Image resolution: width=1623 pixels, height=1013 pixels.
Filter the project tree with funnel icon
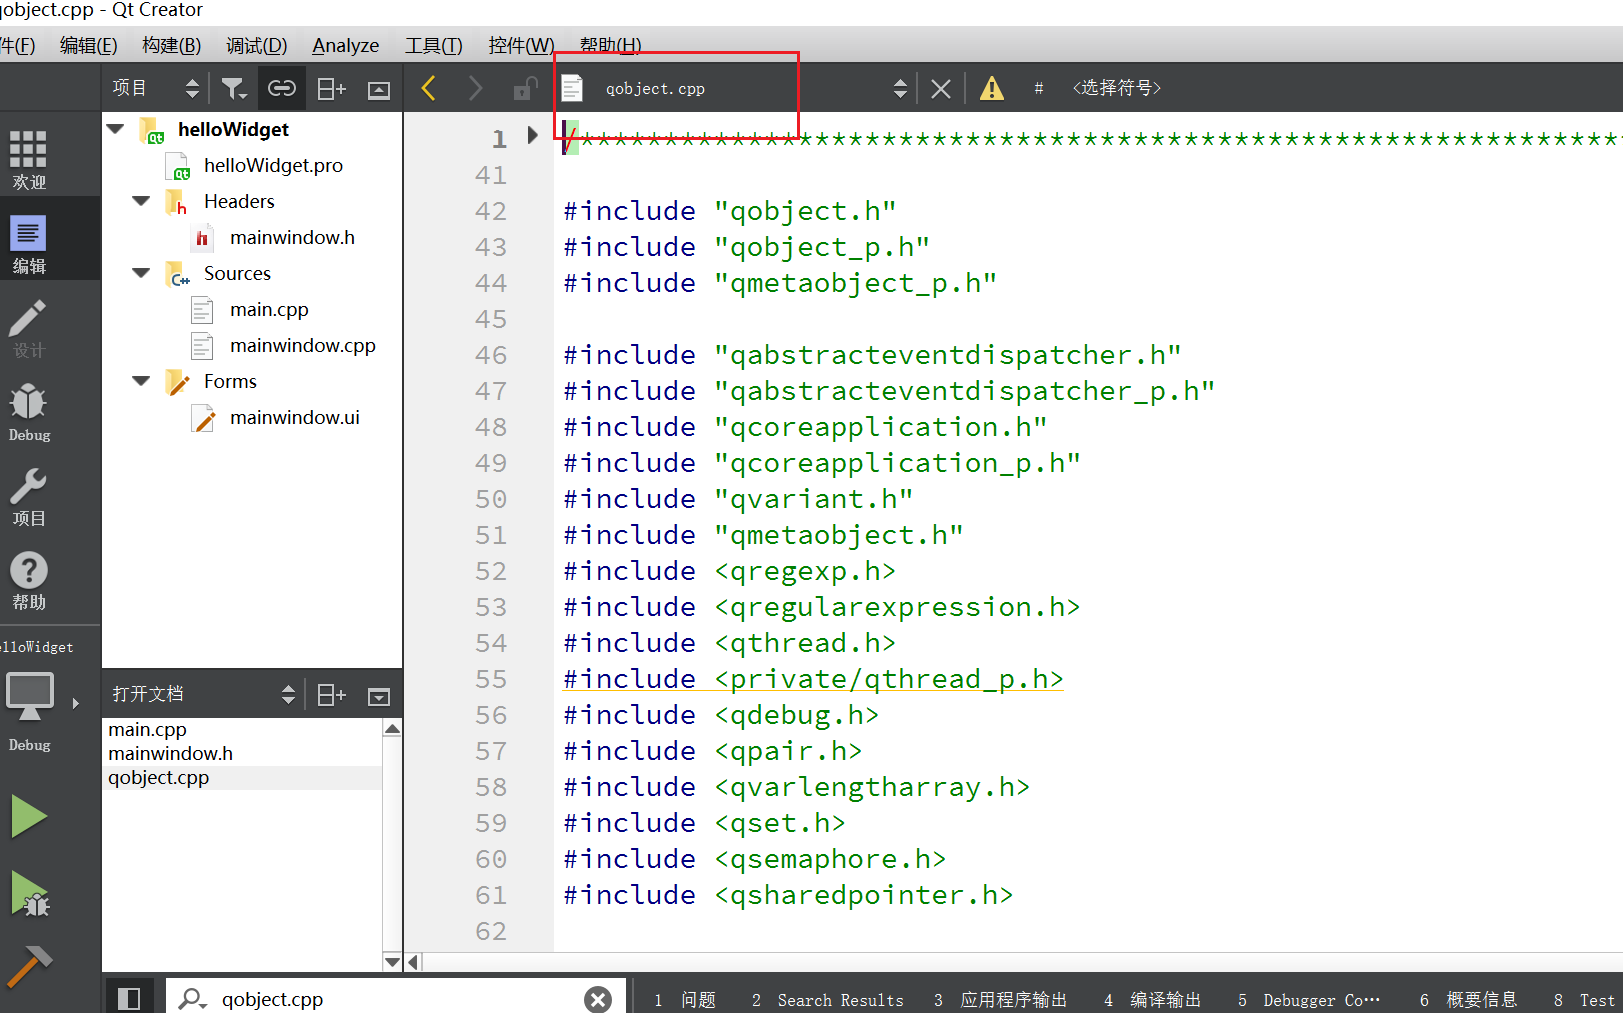(x=233, y=88)
